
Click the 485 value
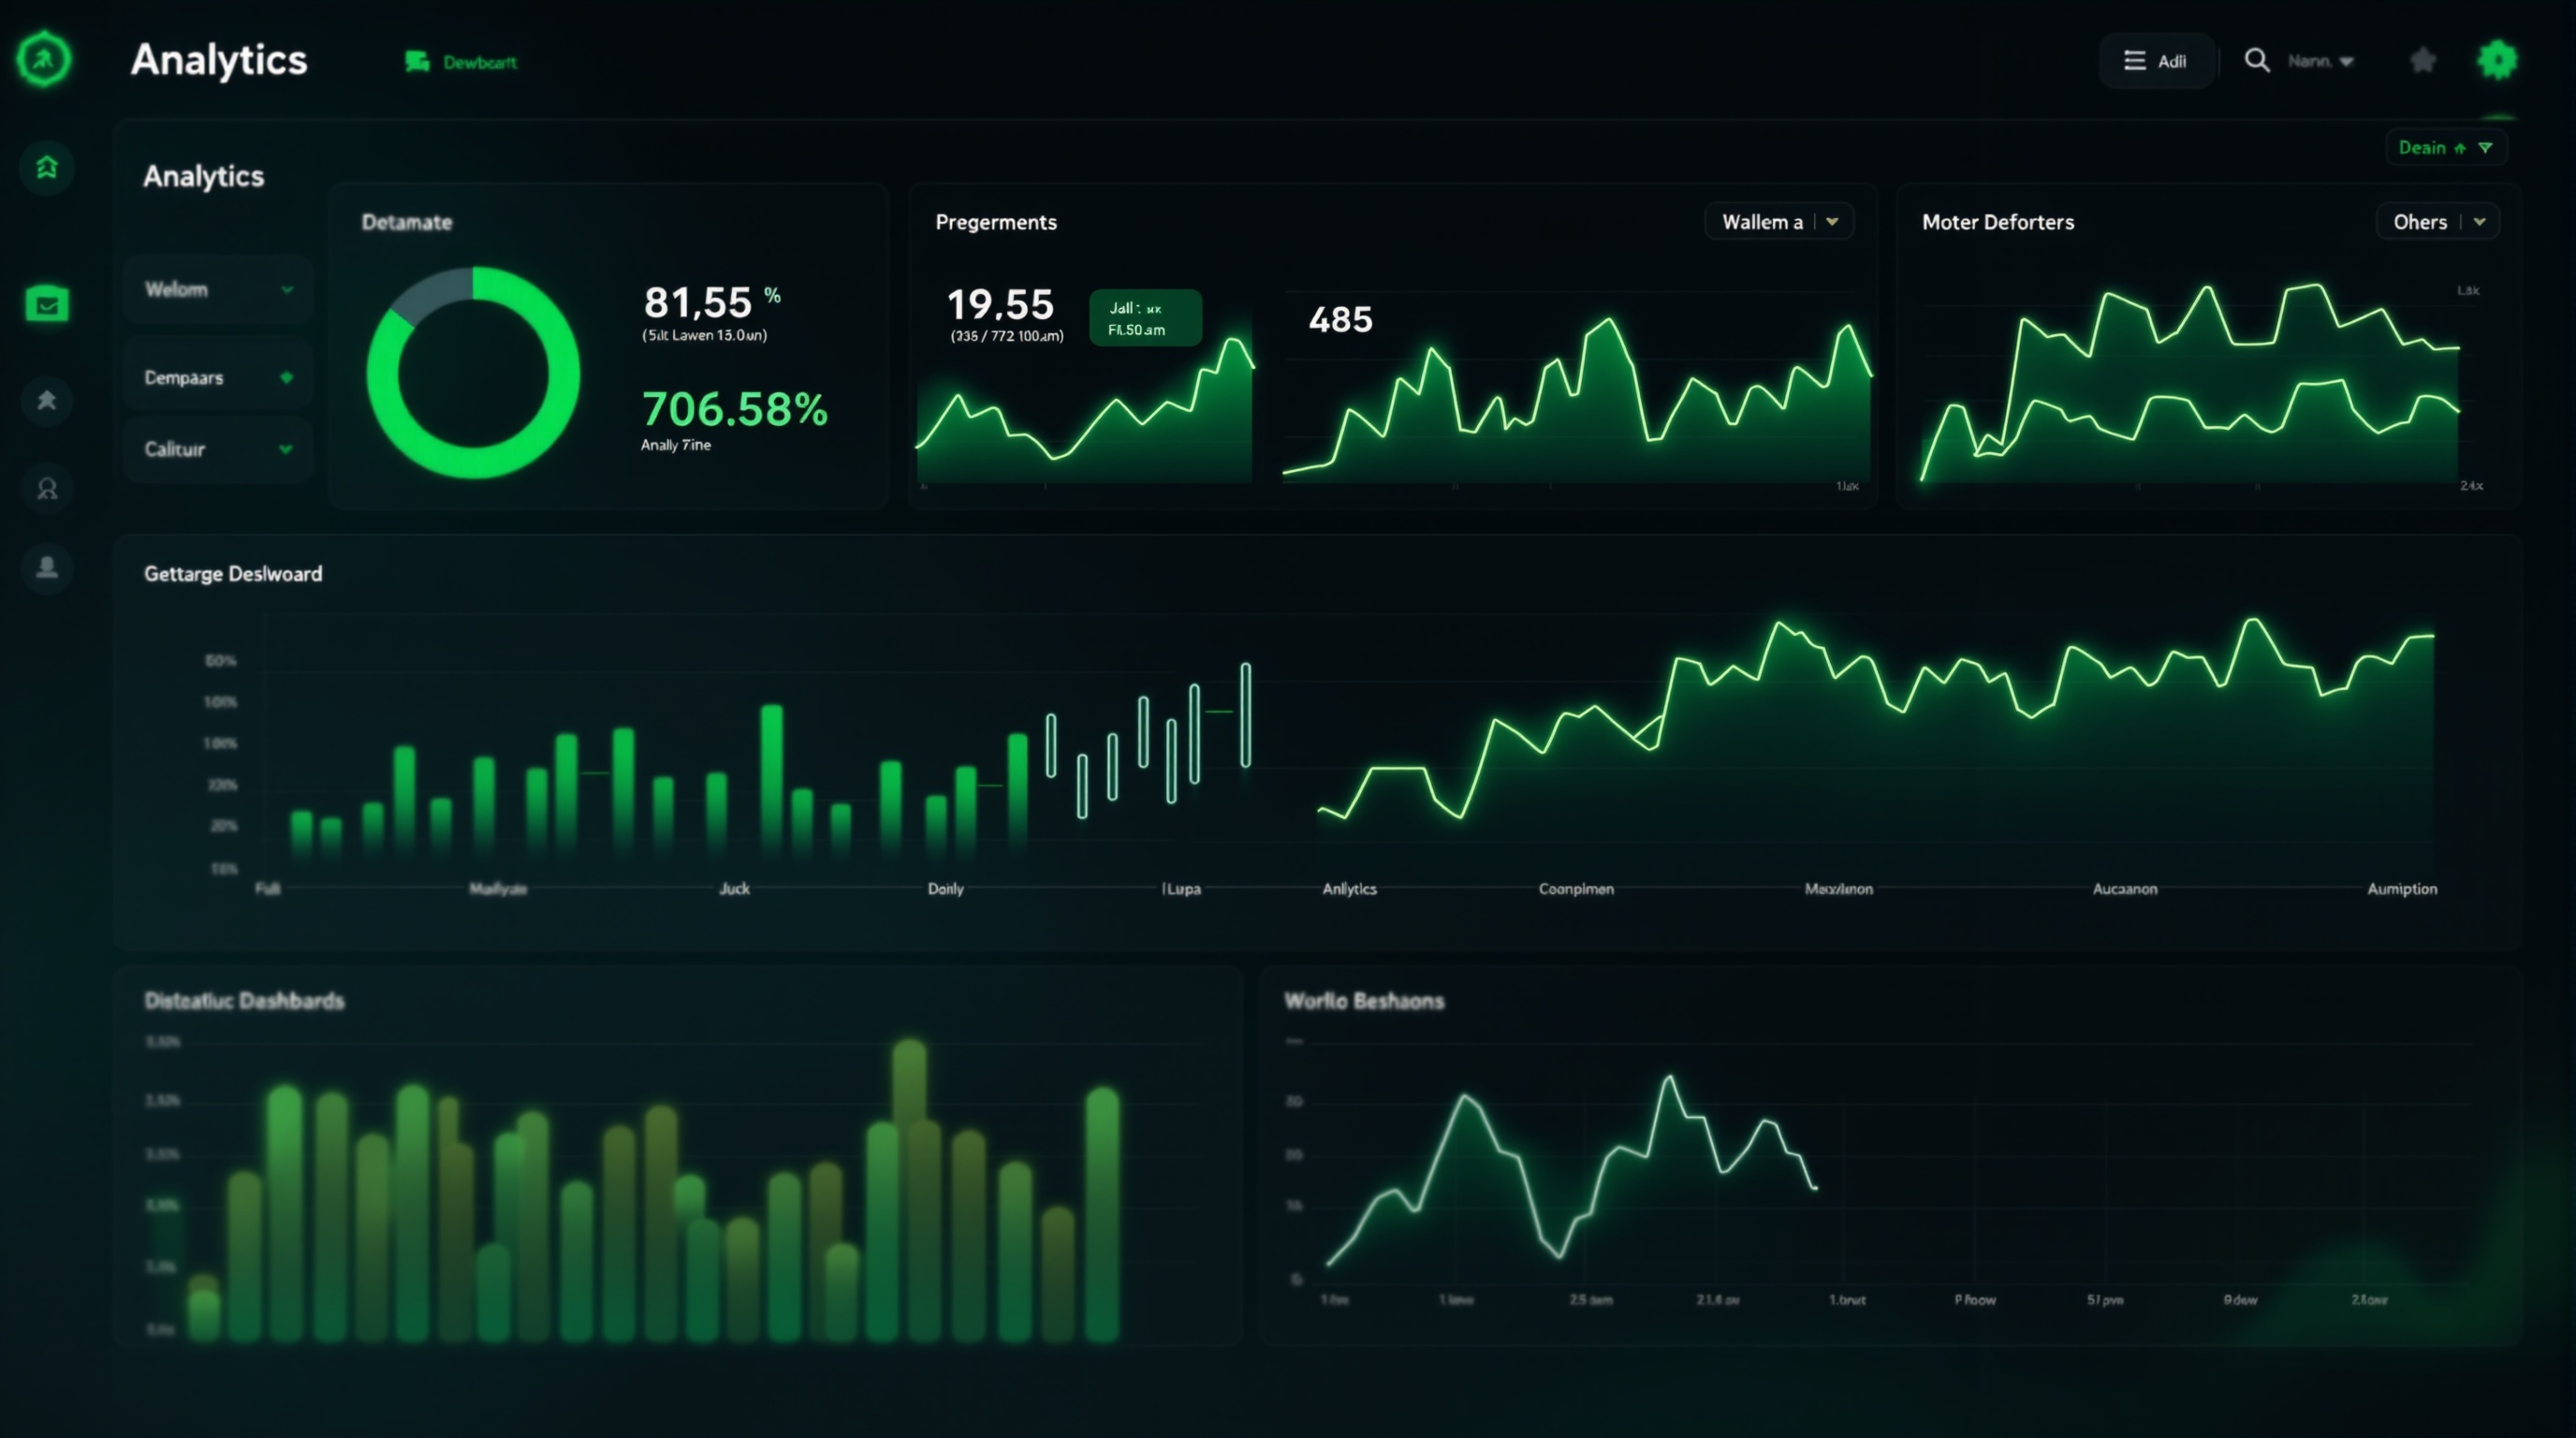[x=1340, y=320]
